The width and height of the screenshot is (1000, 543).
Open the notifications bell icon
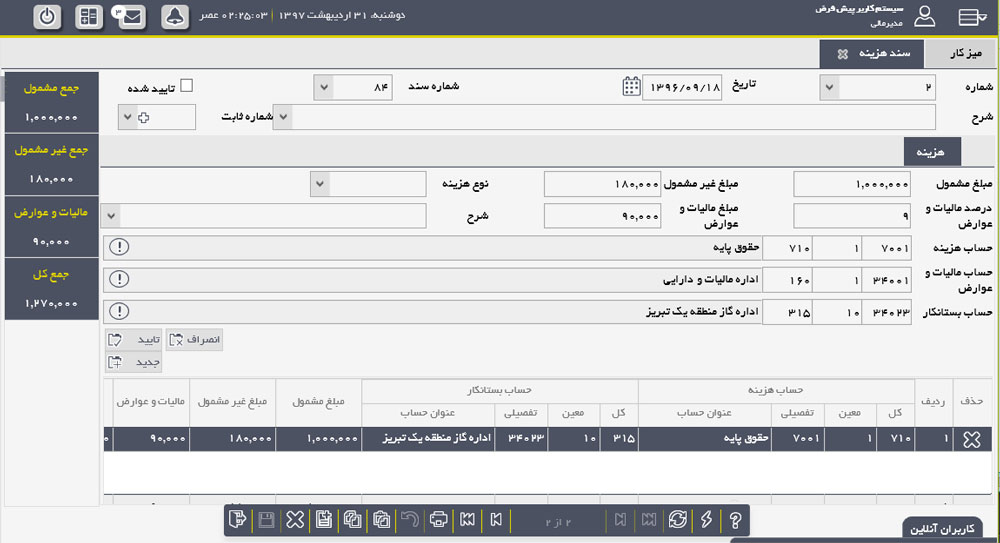[x=175, y=17]
